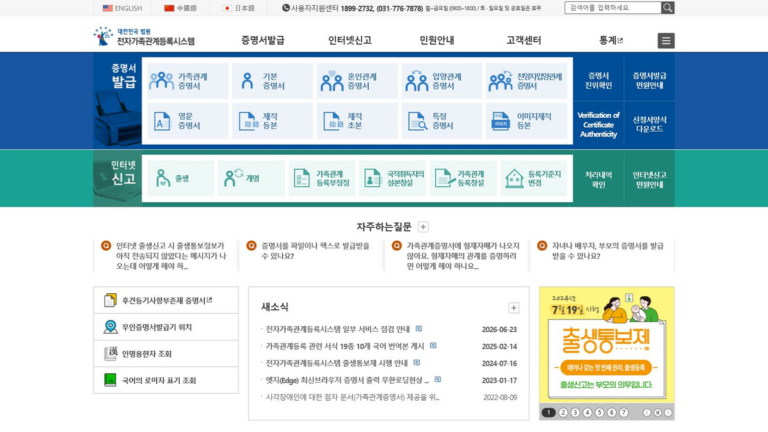This screenshot has height=432, width=768.
Task: Go to banner slide 2
Action: tap(563, 412)
